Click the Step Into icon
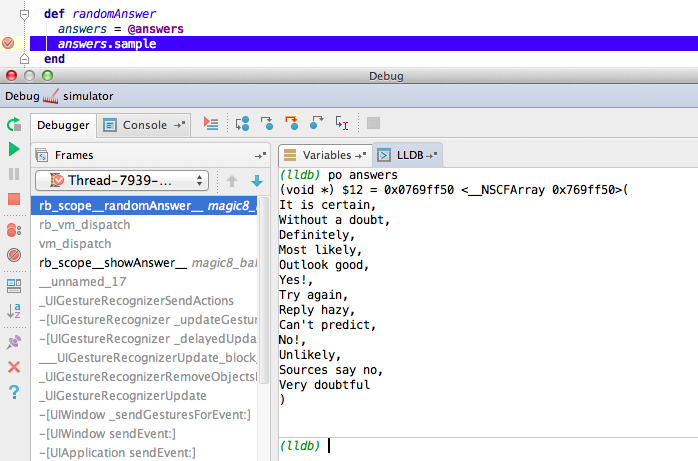 click(267, 123)
